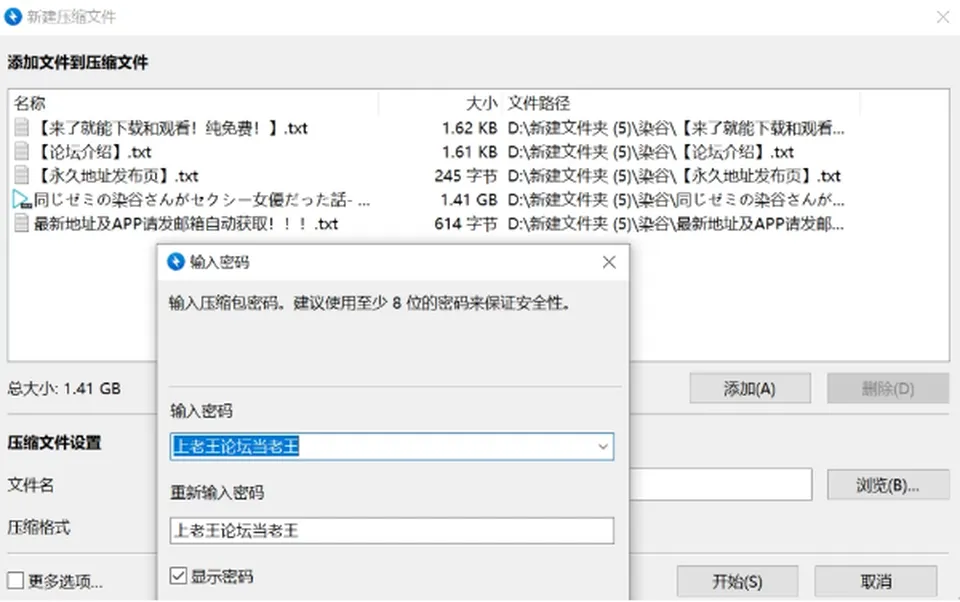Viewport: 960px width, 602px height.
Task: Close the 新建压缩文件 window
Action: pyautogui.click(x=943, y=17)
